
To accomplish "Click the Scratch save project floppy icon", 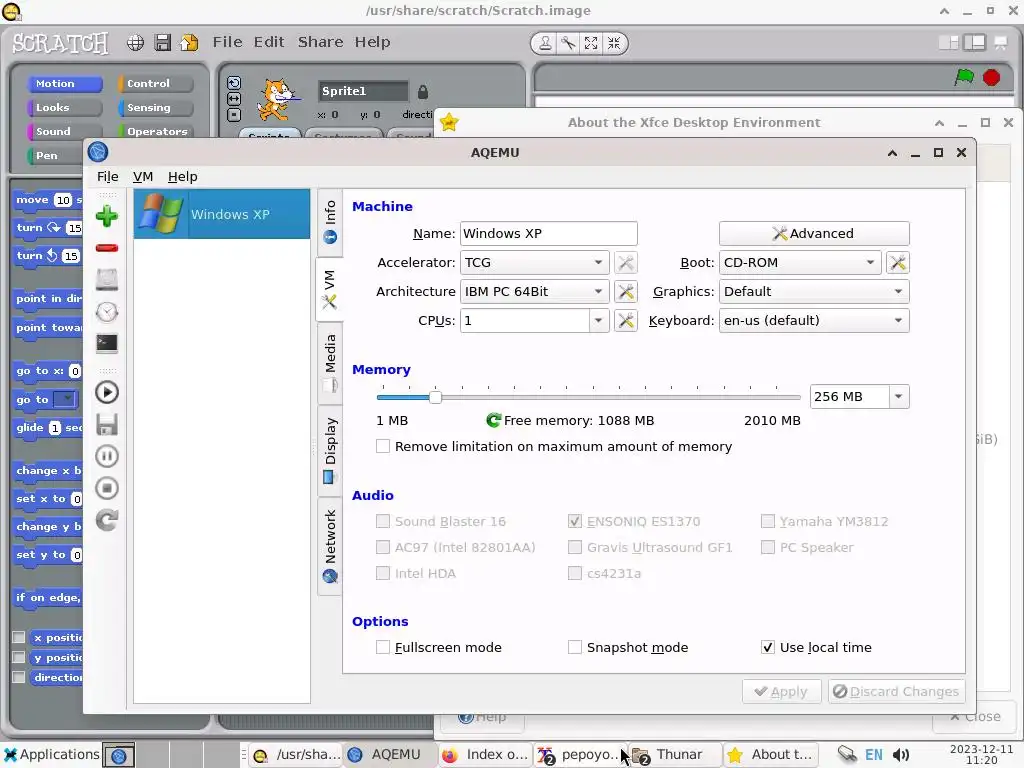I will [x=162, y=43].
